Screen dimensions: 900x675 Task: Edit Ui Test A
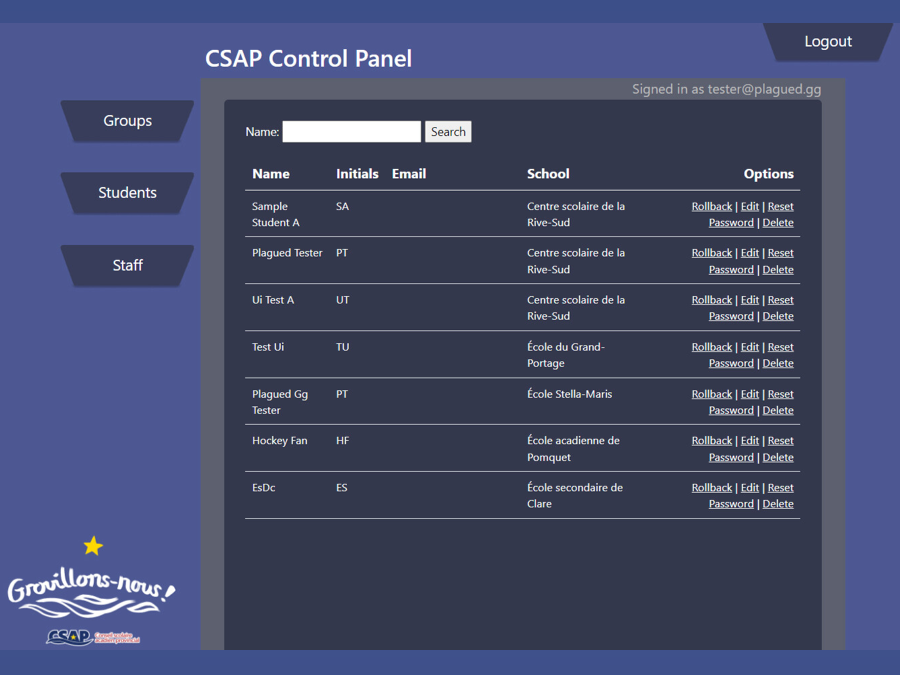tap(750, 300)
